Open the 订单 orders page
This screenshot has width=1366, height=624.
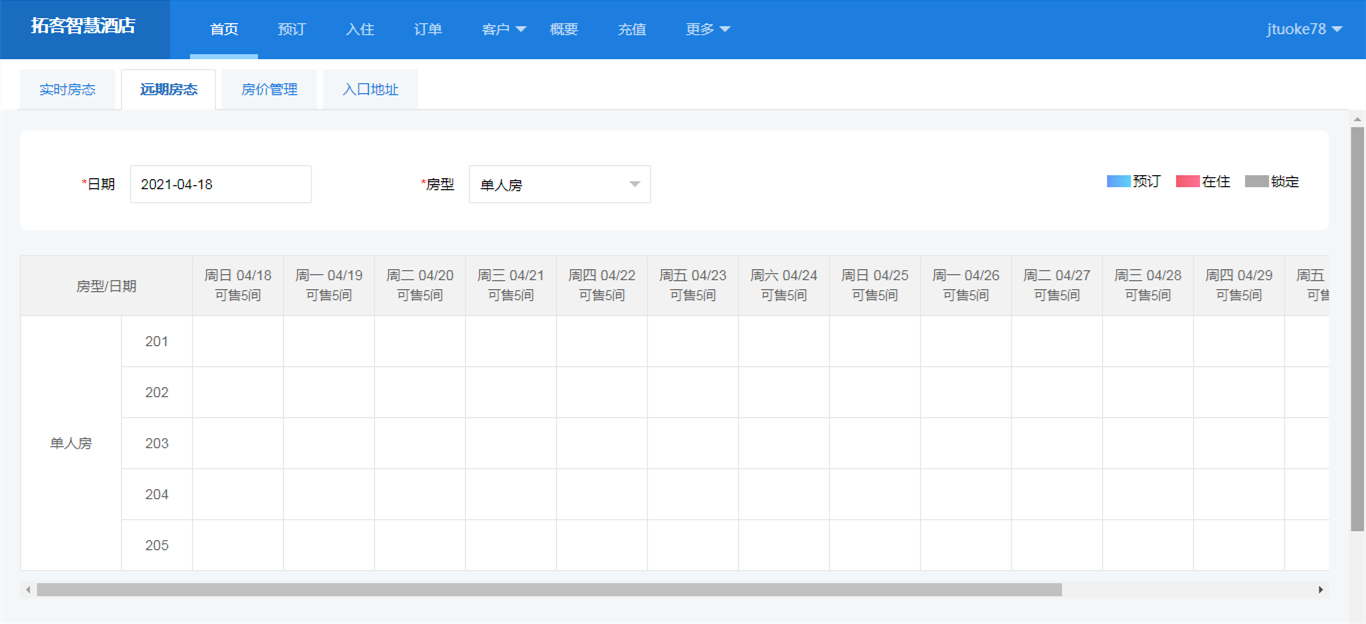point(428,29)
